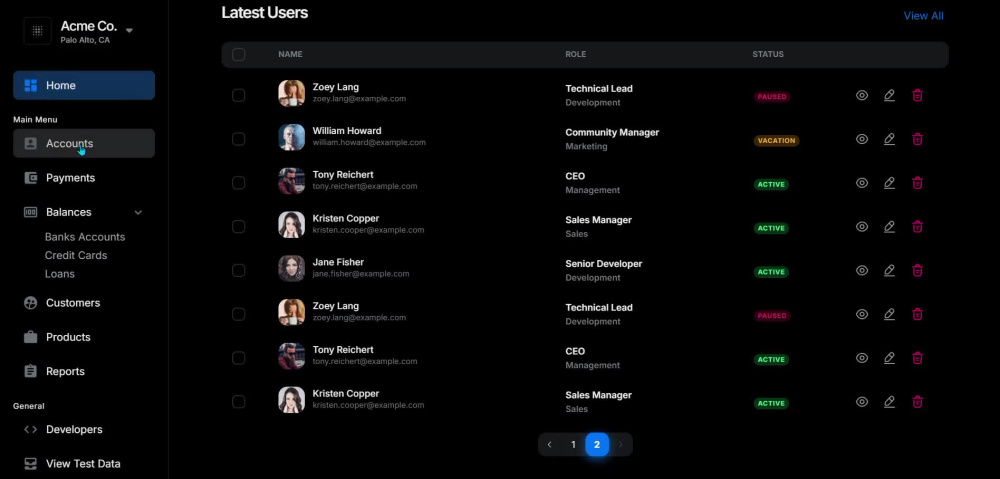
Task: Open Credit Cards under Balances
Action: [76, 255]
